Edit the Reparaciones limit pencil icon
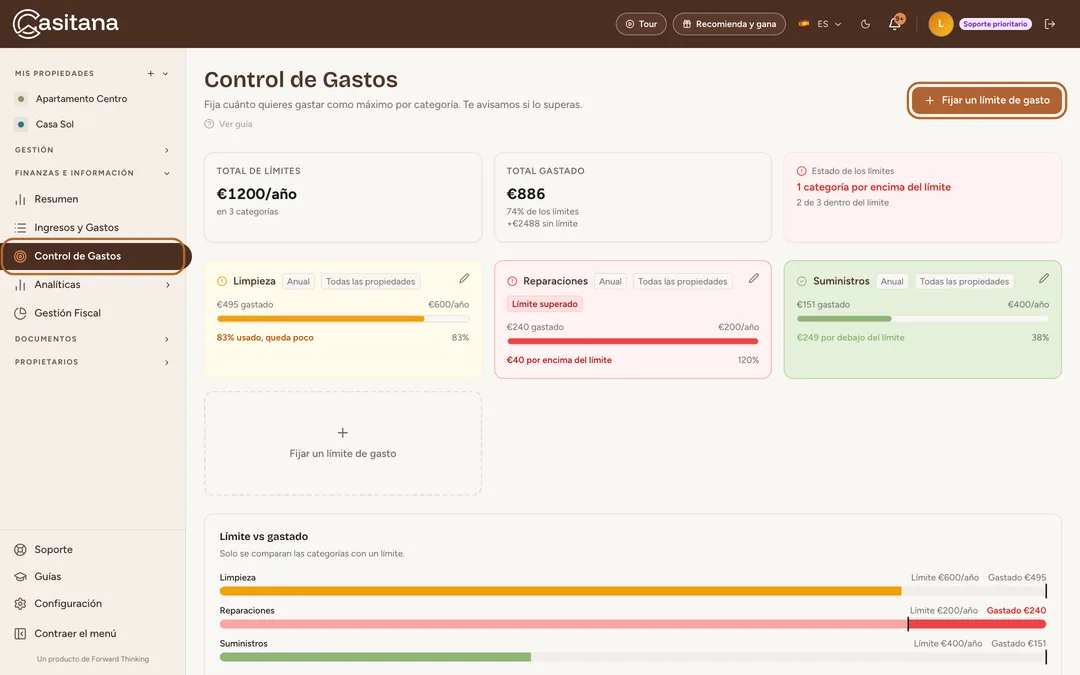 coord(754,278)
